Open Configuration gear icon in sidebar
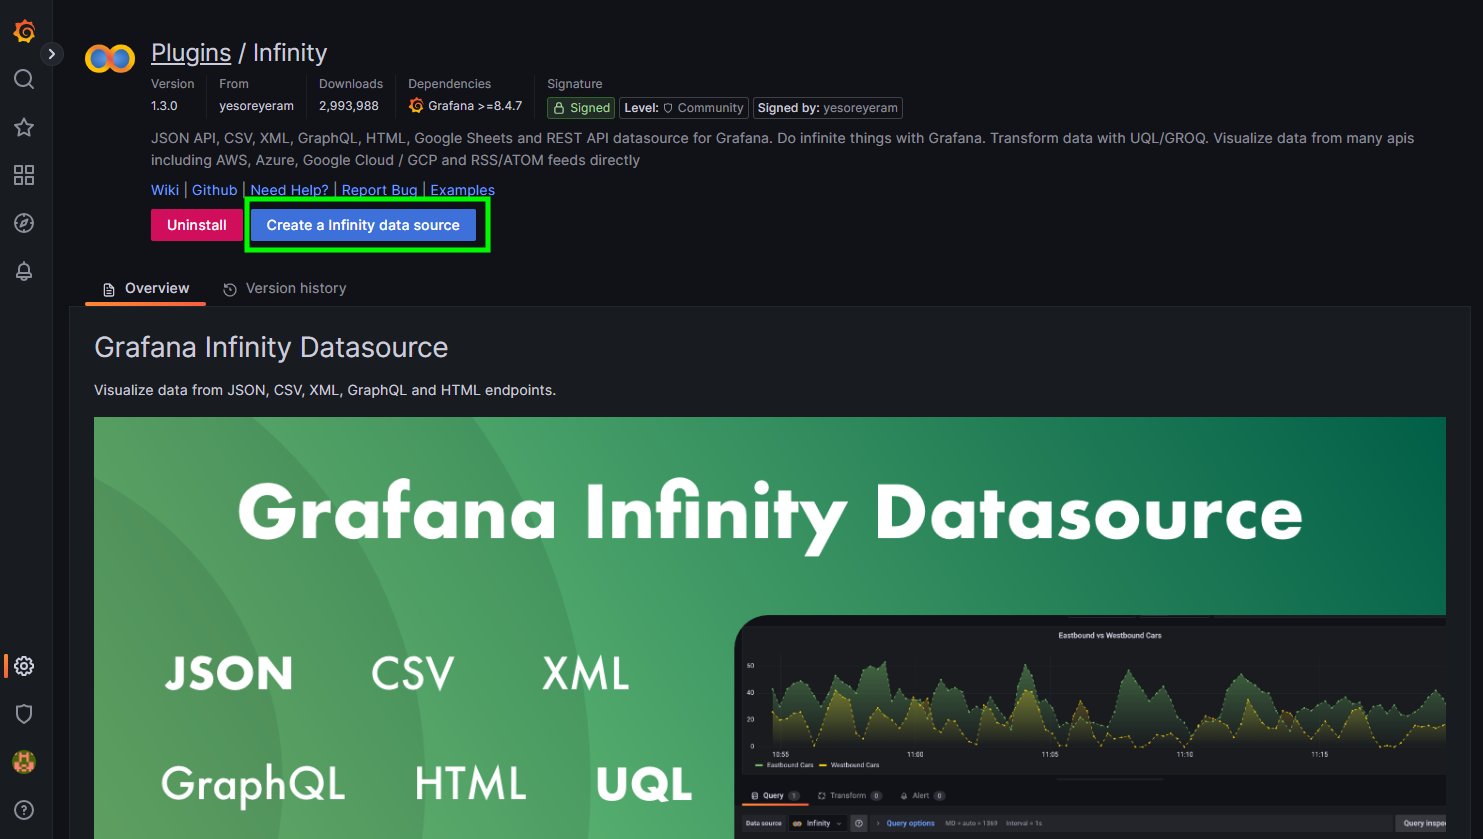 pos(24,666)
